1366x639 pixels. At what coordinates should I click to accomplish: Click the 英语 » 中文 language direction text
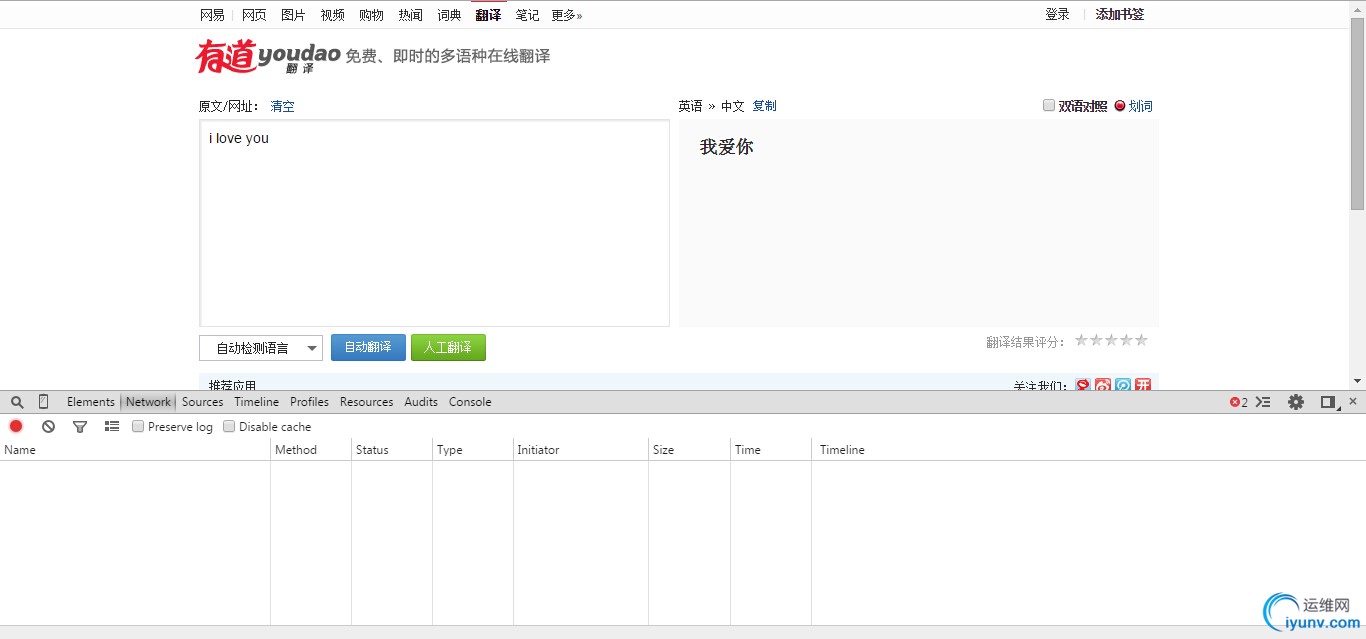[x=711, y=106]
